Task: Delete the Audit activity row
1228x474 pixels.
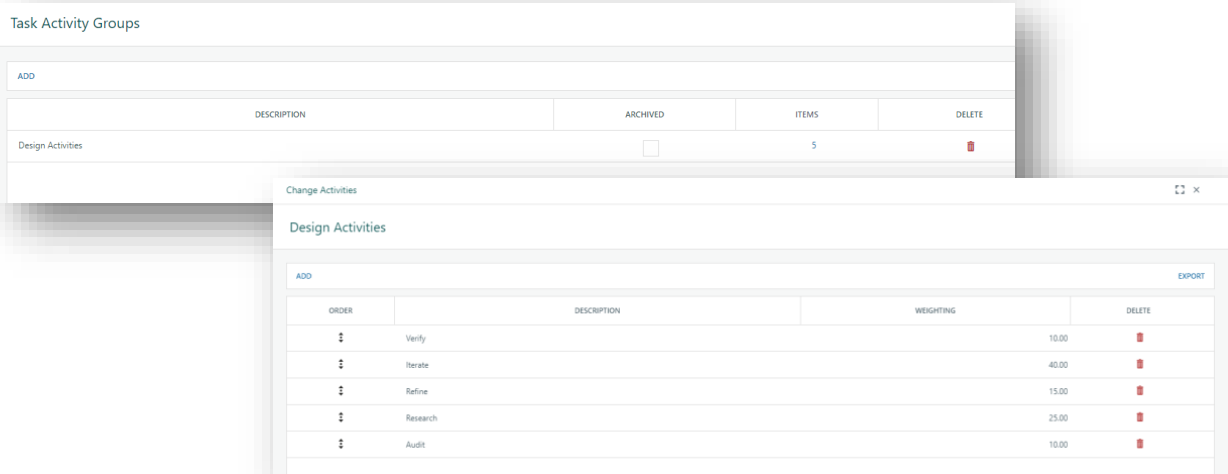Action: click(1140, 444)
